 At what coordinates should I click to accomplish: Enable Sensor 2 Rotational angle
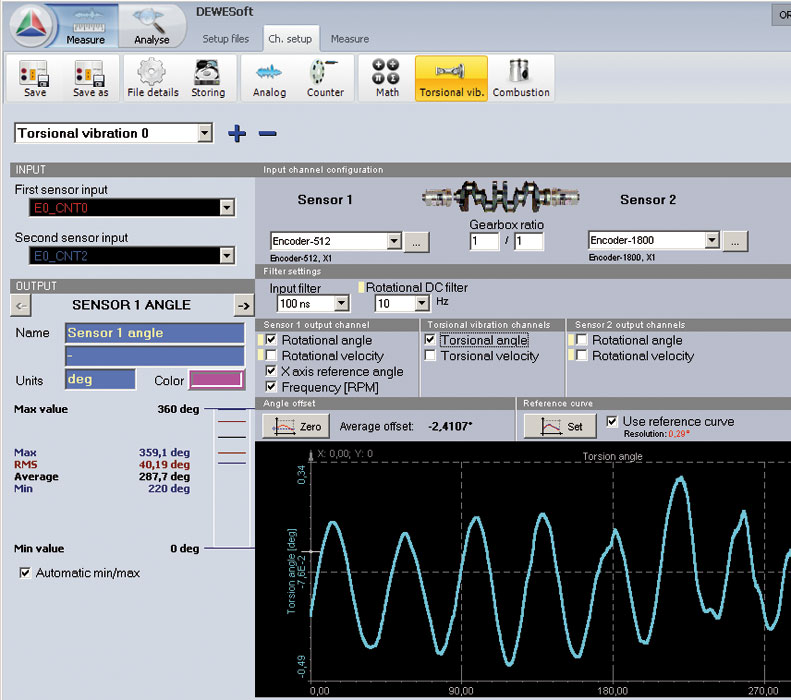(581, 340)
